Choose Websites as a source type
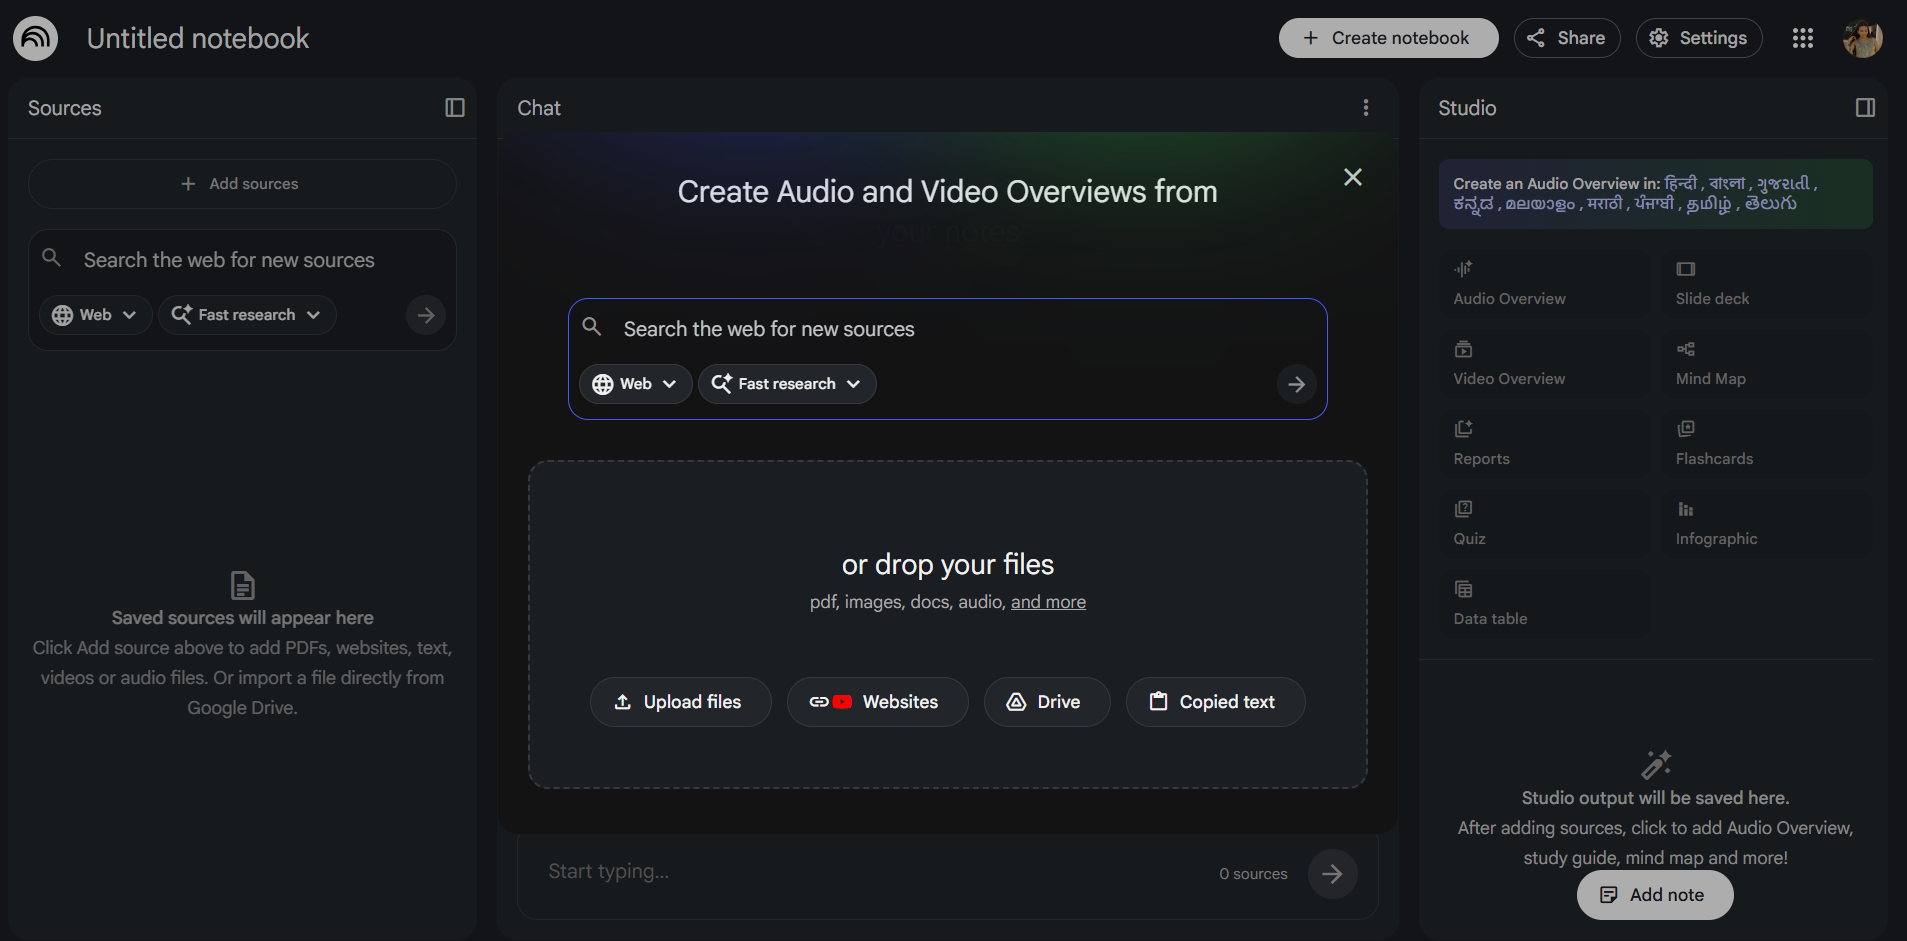 click(877, 702)
